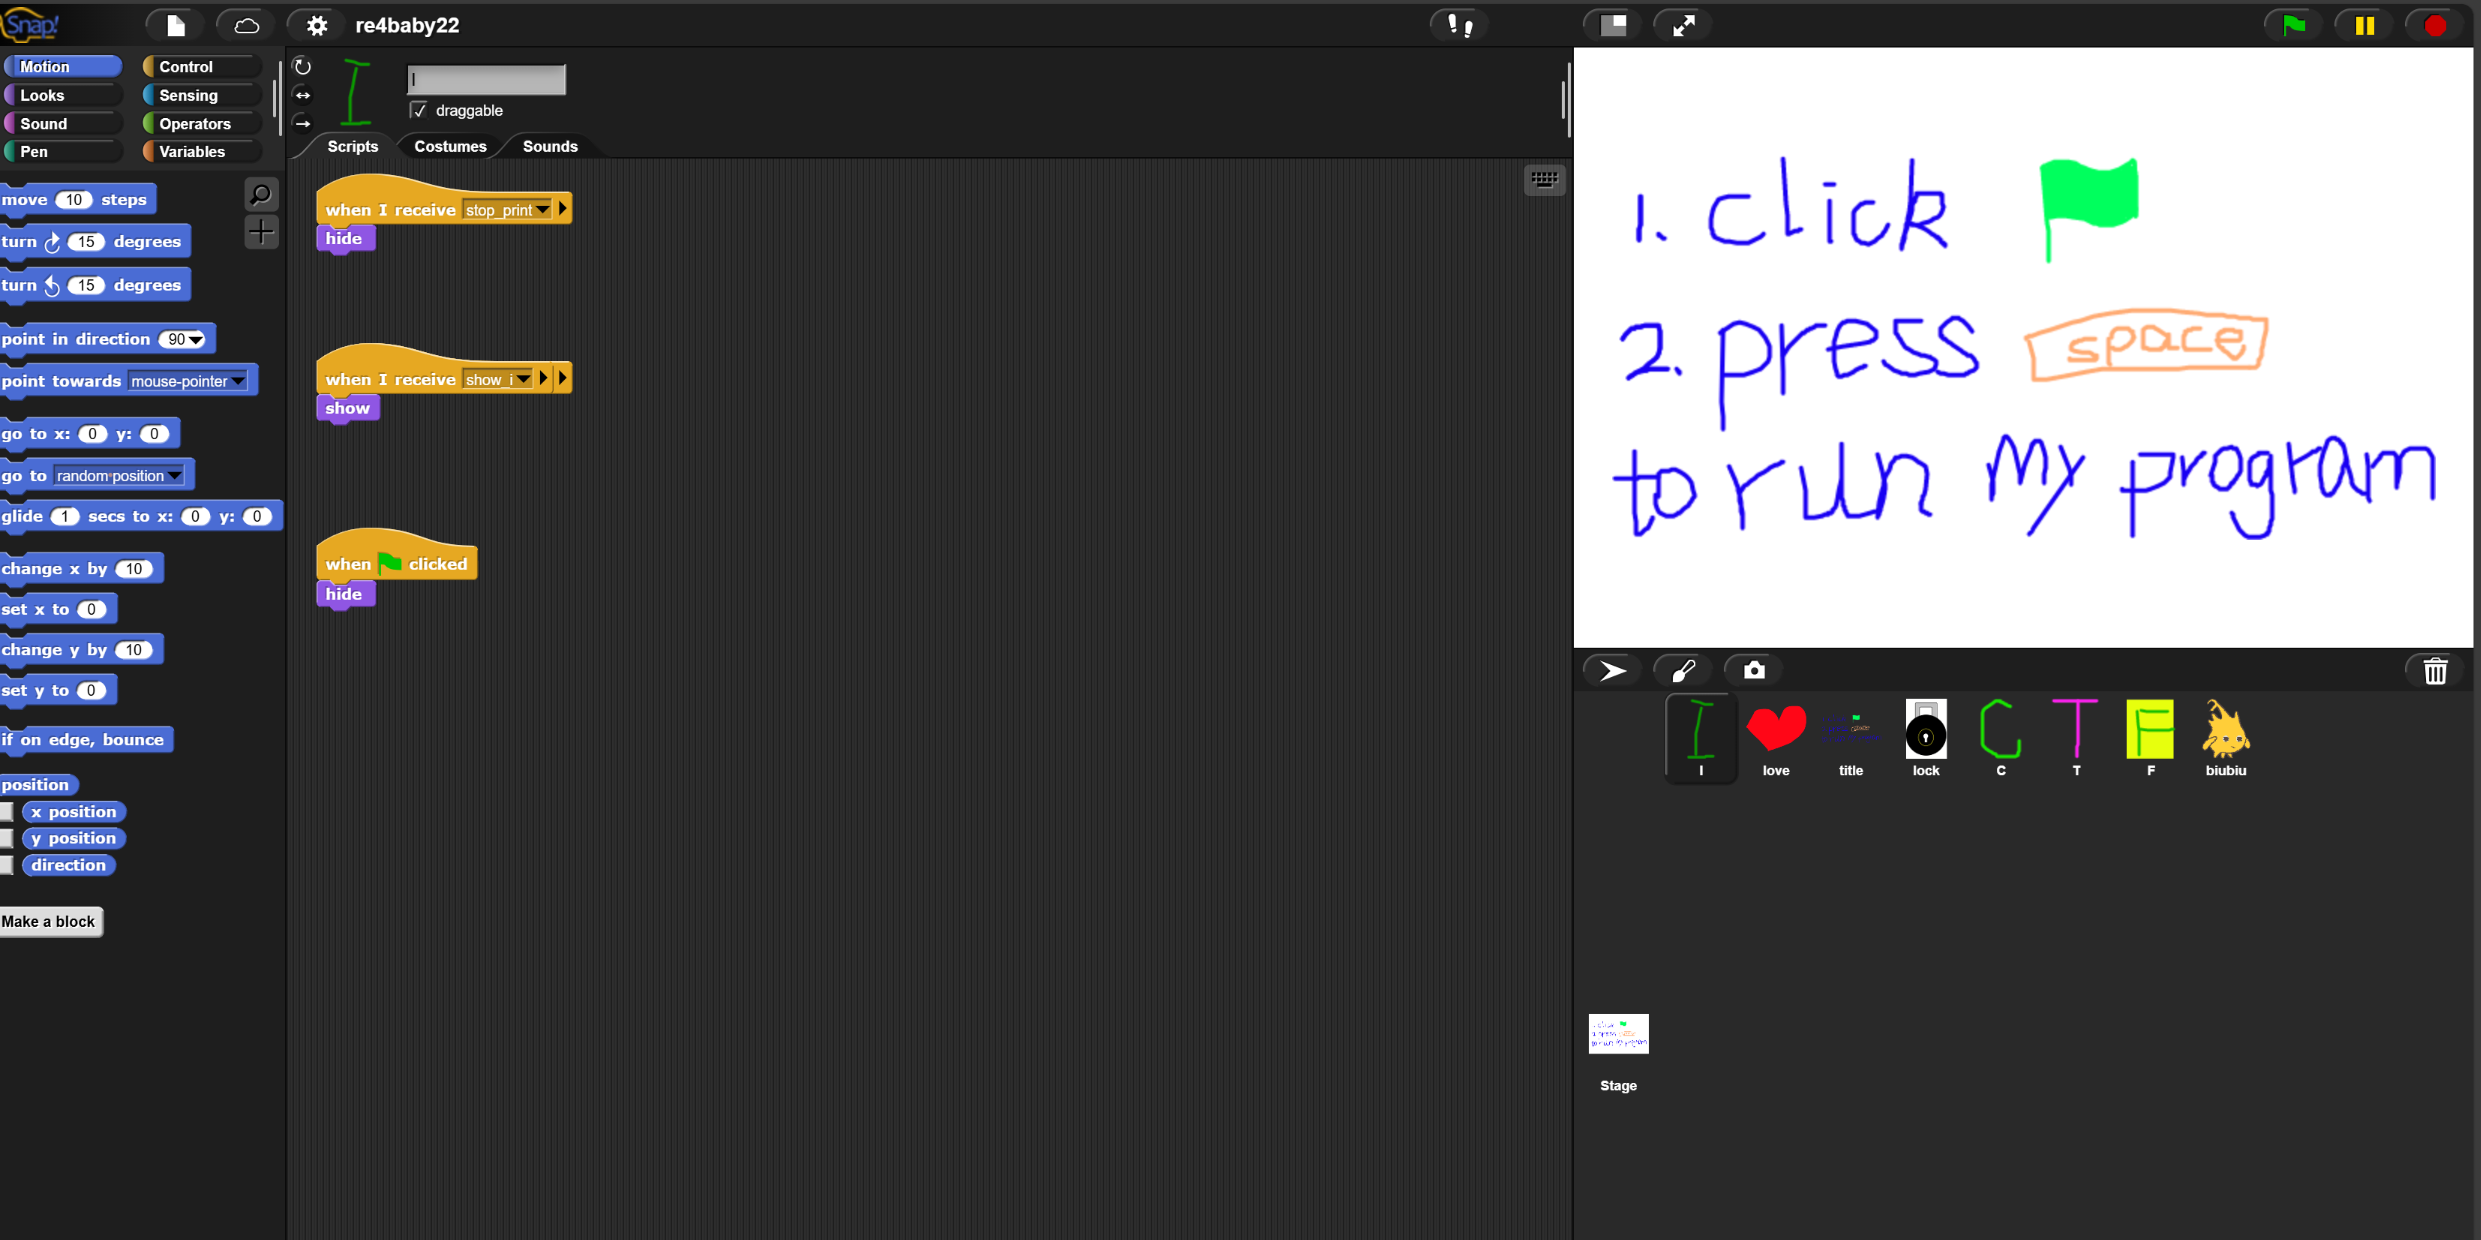Click the glide secs to x y block
2481x1240 pixels.
[140, 517]
